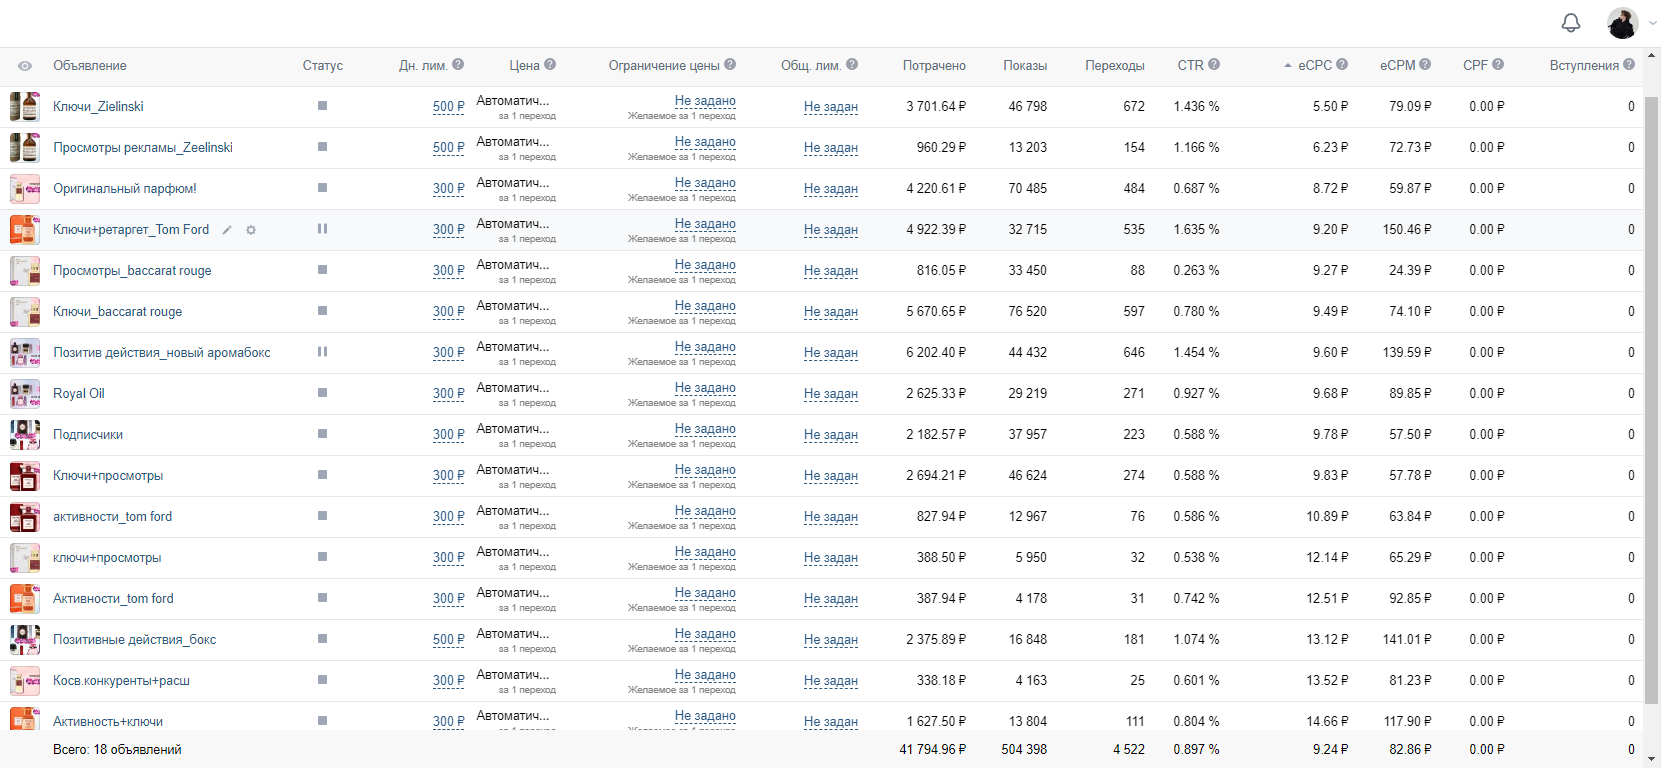Toggle paused status of Ключи+ретаргет_Tom Ford ad
Viewport: 1661px width, 768px height.
pyautogui.click(x=322, y=229)
